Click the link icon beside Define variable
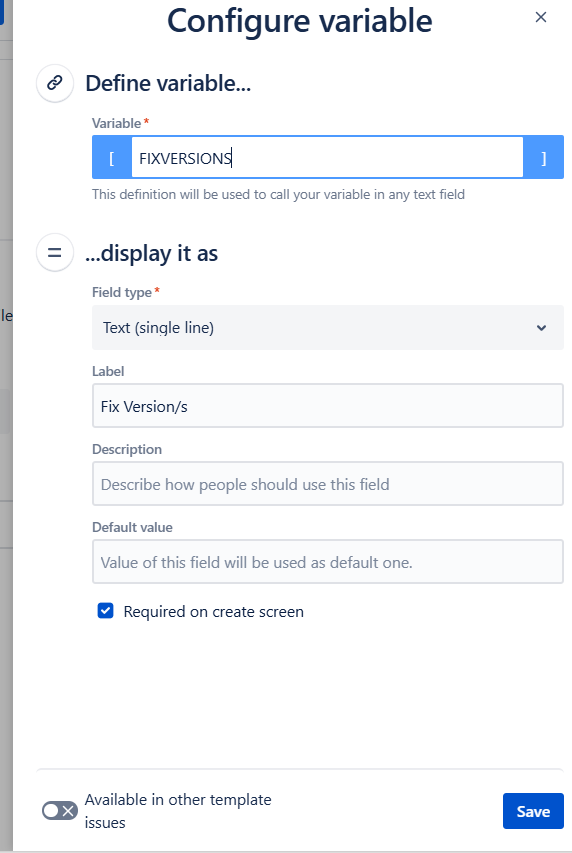This screenshot has width=572, height=853. pyautogui.click(x=54, y=83)
